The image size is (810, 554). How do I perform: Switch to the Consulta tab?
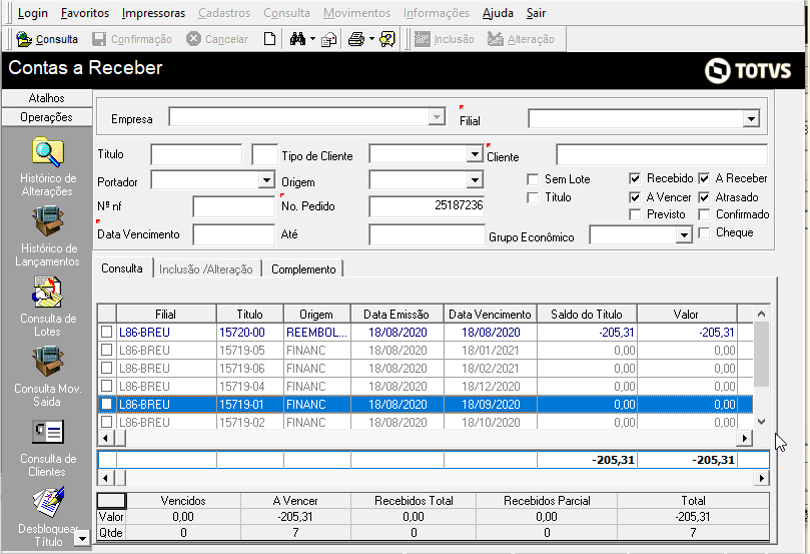[x=122, y=268]
